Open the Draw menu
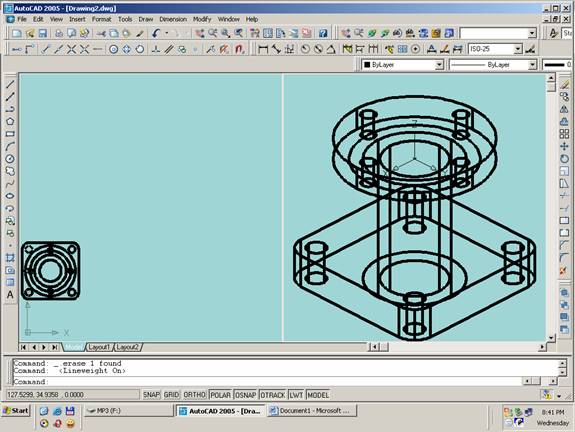 [146, 19]
